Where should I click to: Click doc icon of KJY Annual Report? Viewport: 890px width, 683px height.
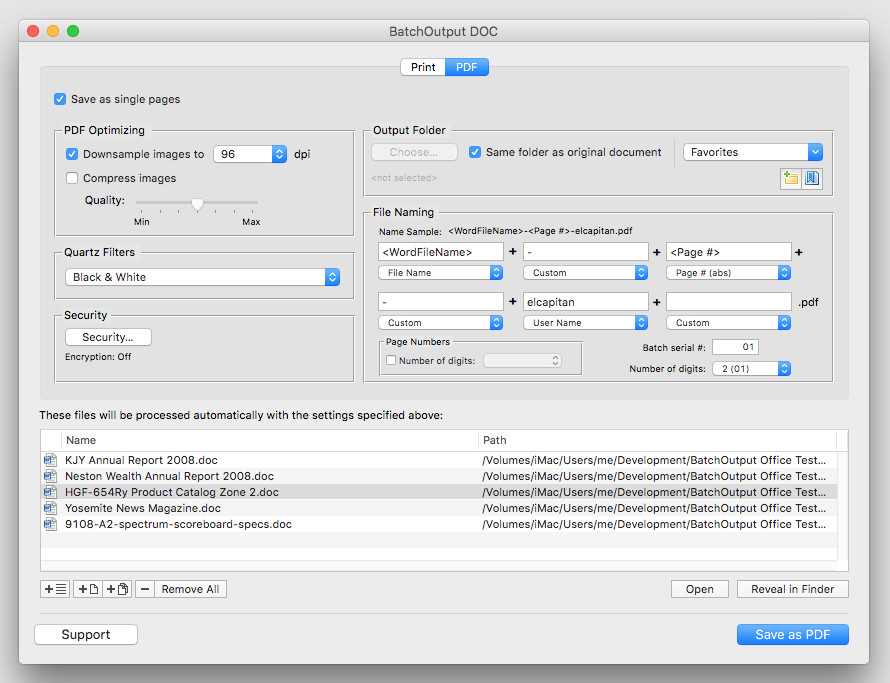pos(50,460)
